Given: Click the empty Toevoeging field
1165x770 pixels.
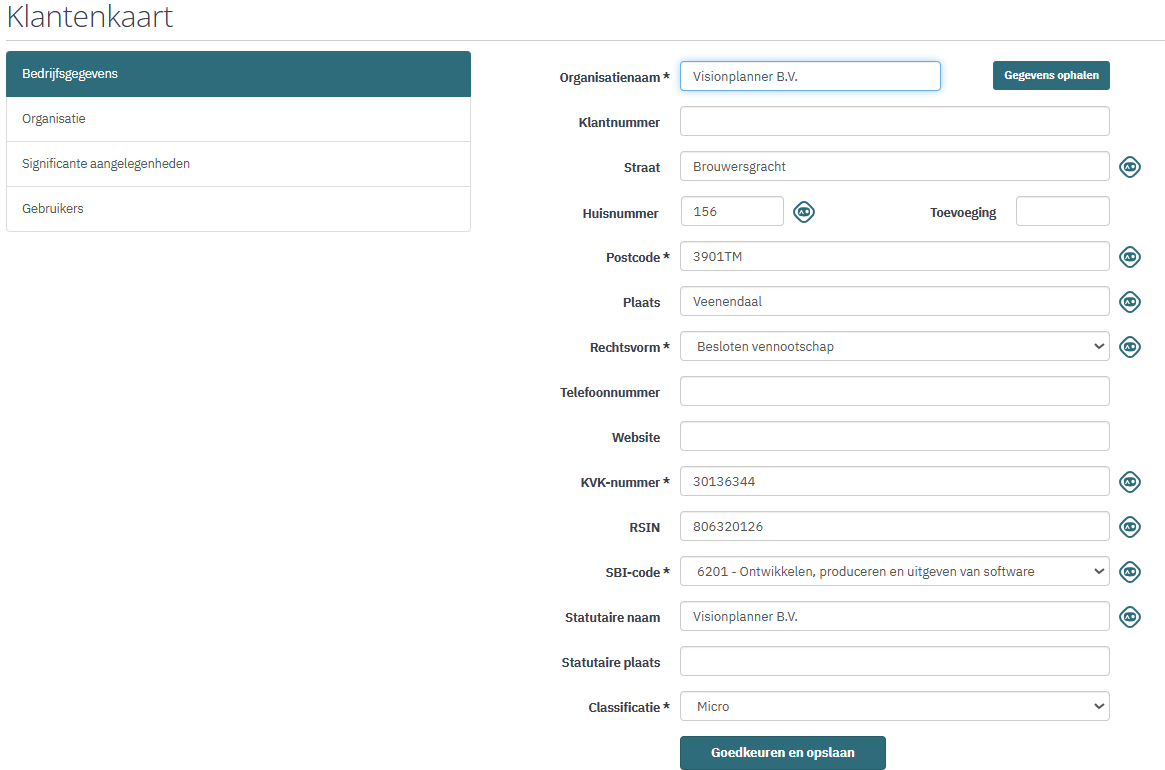Looking at the screenshot, I should coord(1062,211).
